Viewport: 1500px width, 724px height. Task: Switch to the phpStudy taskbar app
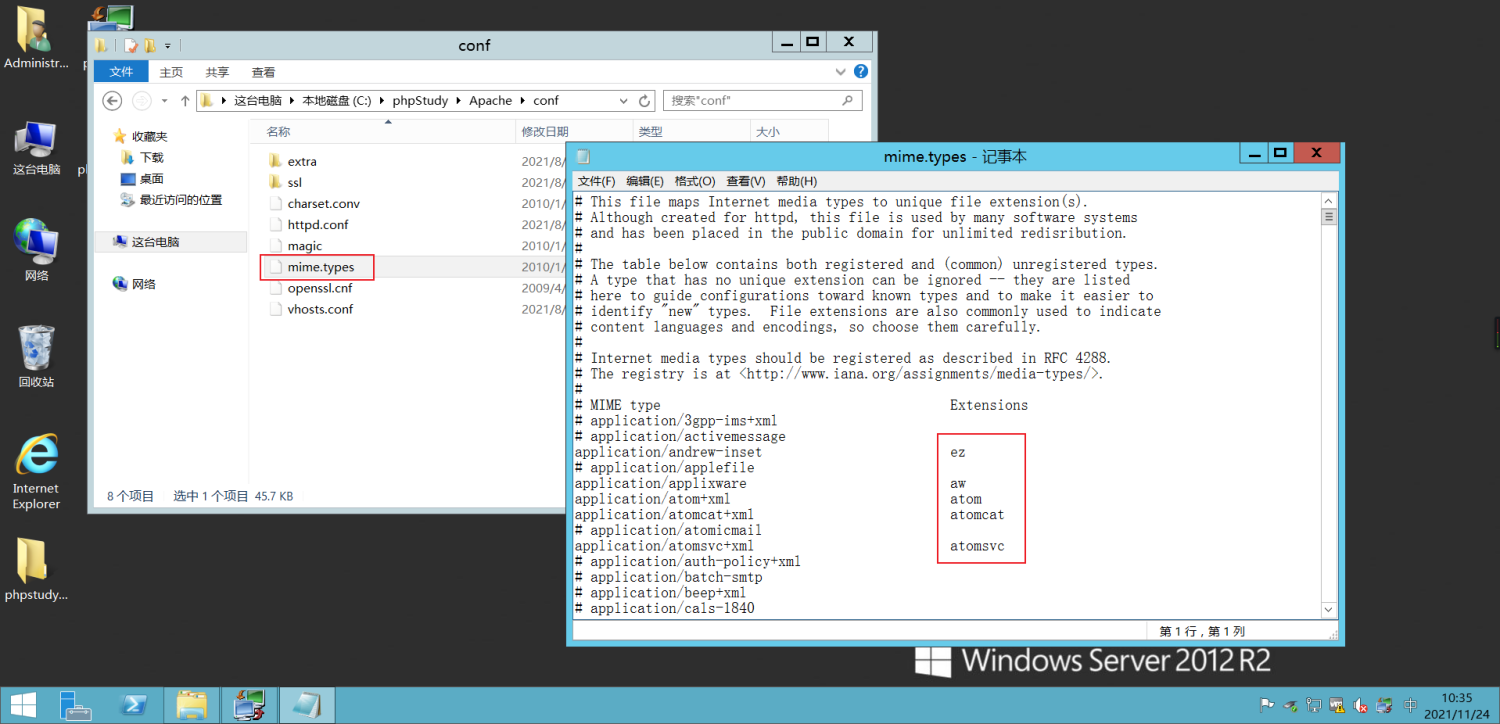(x=249, y=705)
